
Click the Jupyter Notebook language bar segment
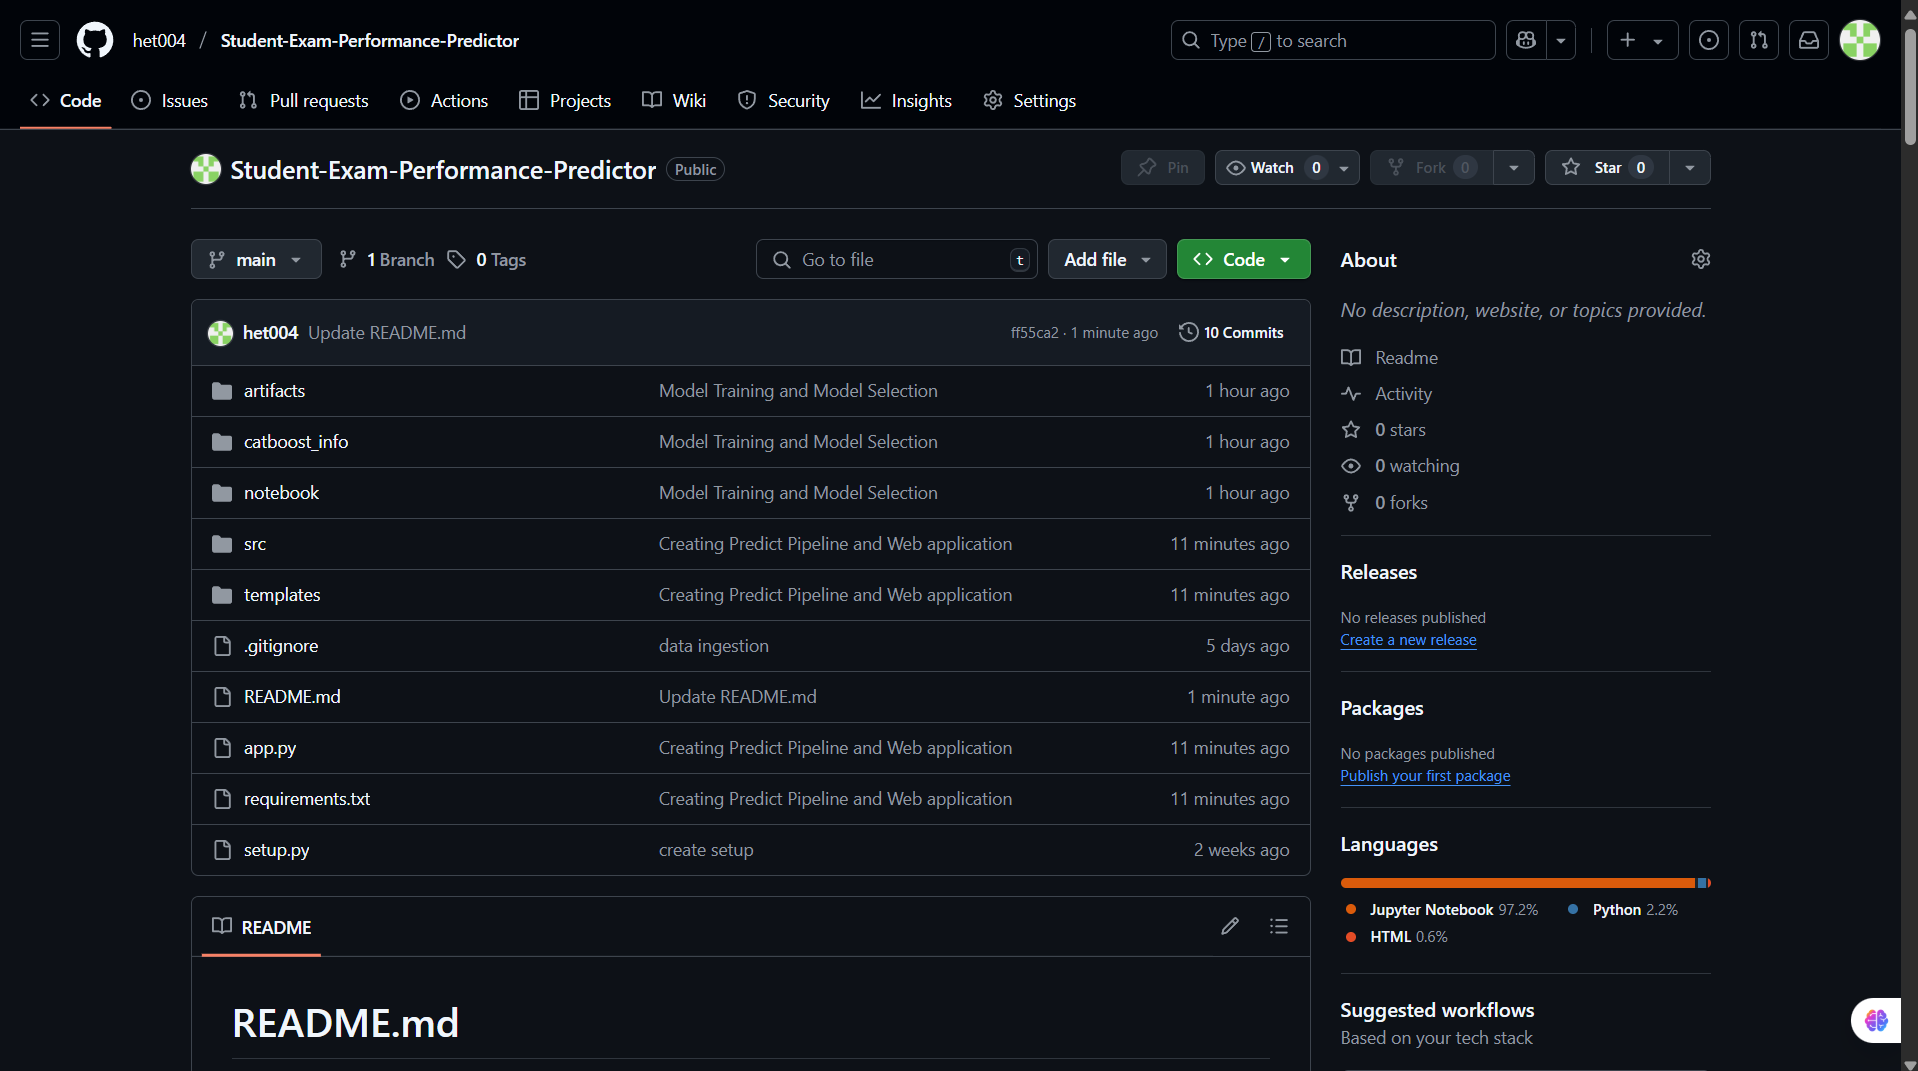(x=1518, y=883)
